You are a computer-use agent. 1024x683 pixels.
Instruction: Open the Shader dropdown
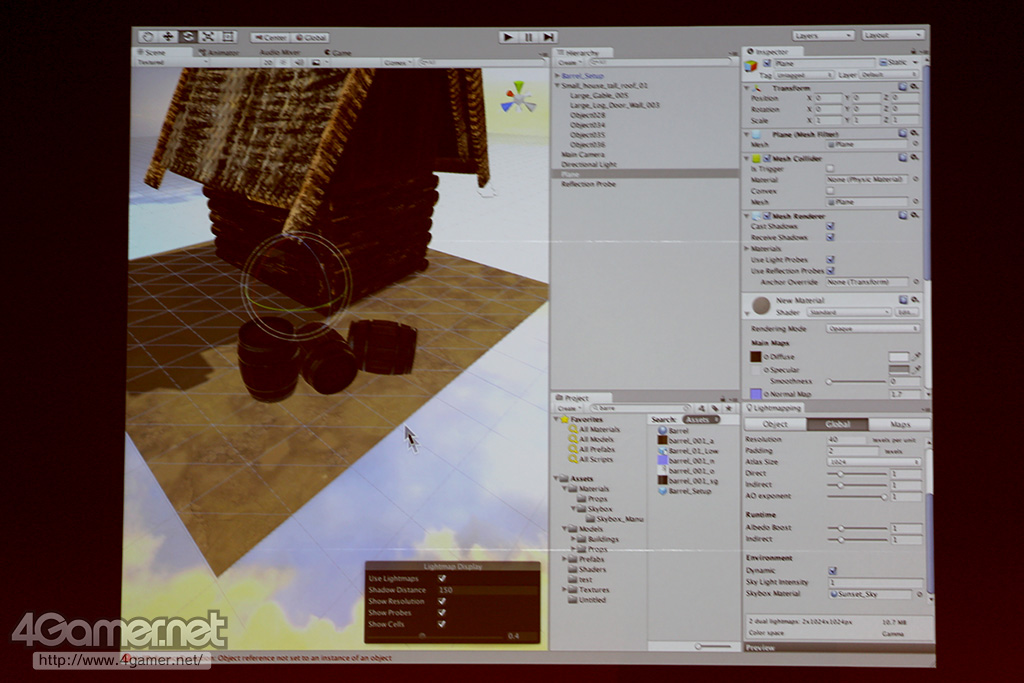[x=849, y=313]
